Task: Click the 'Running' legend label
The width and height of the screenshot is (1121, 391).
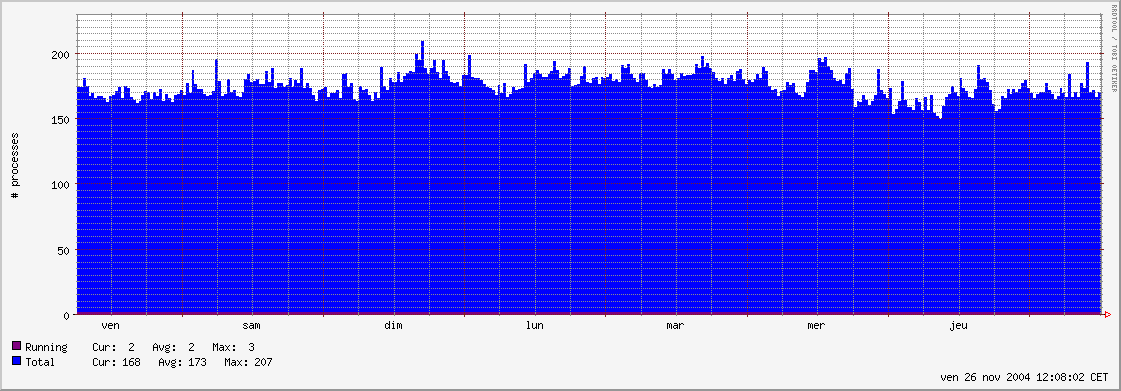Action: (46, 347)
